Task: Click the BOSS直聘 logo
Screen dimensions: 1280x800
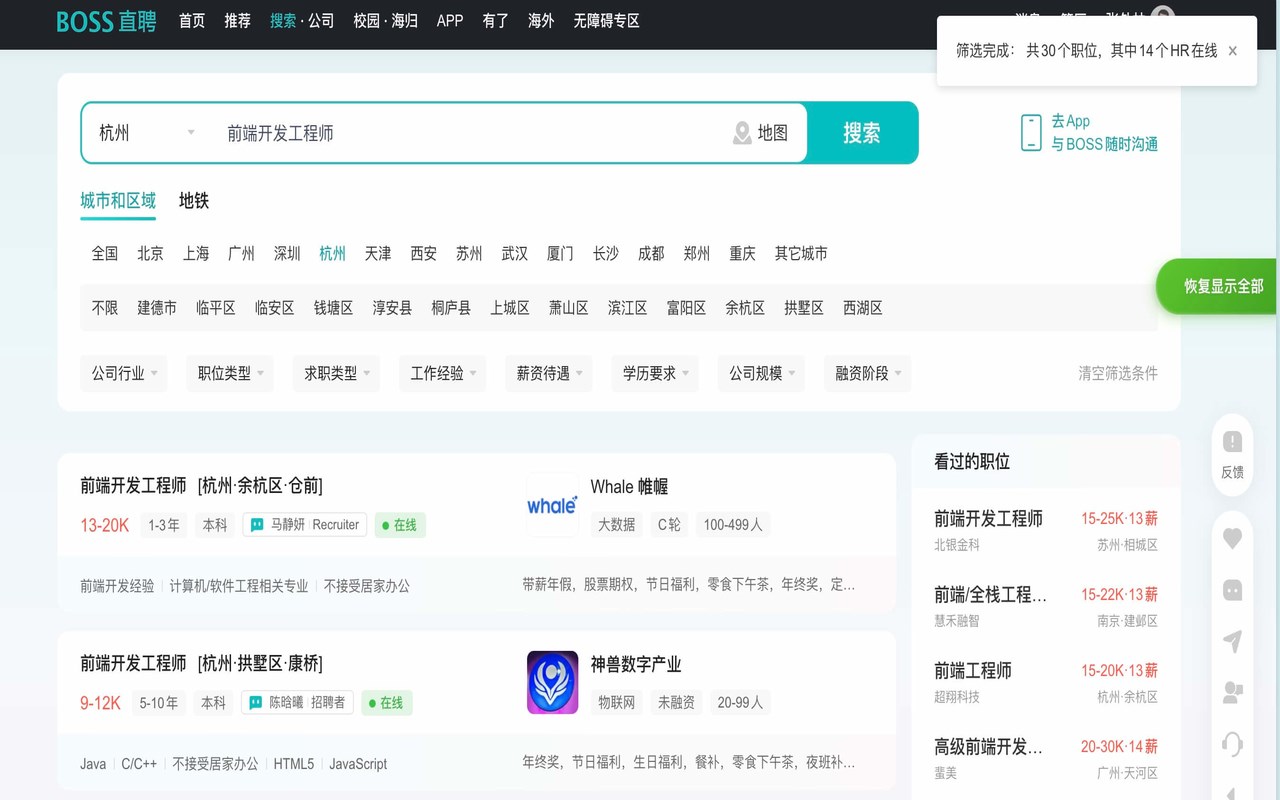Action: [106, 21]
